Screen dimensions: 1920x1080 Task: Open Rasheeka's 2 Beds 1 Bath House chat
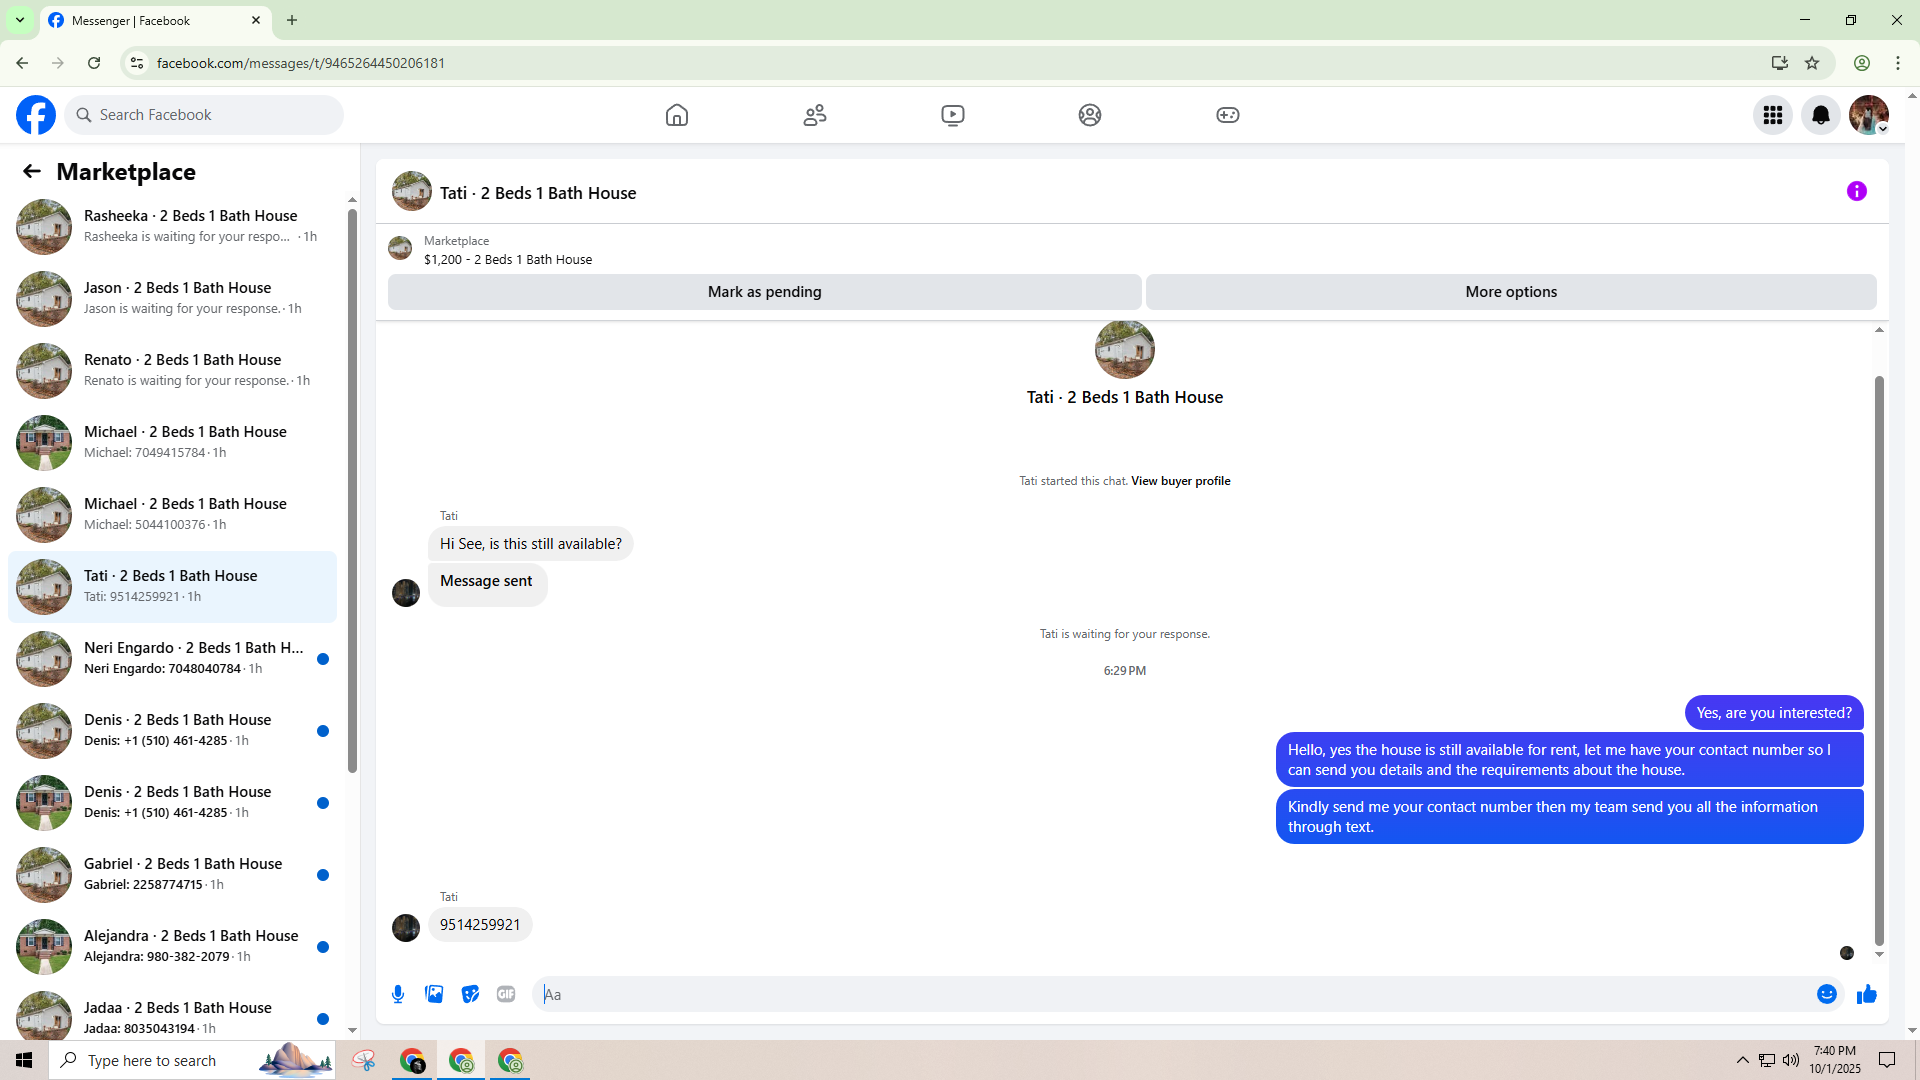(172, 226)
